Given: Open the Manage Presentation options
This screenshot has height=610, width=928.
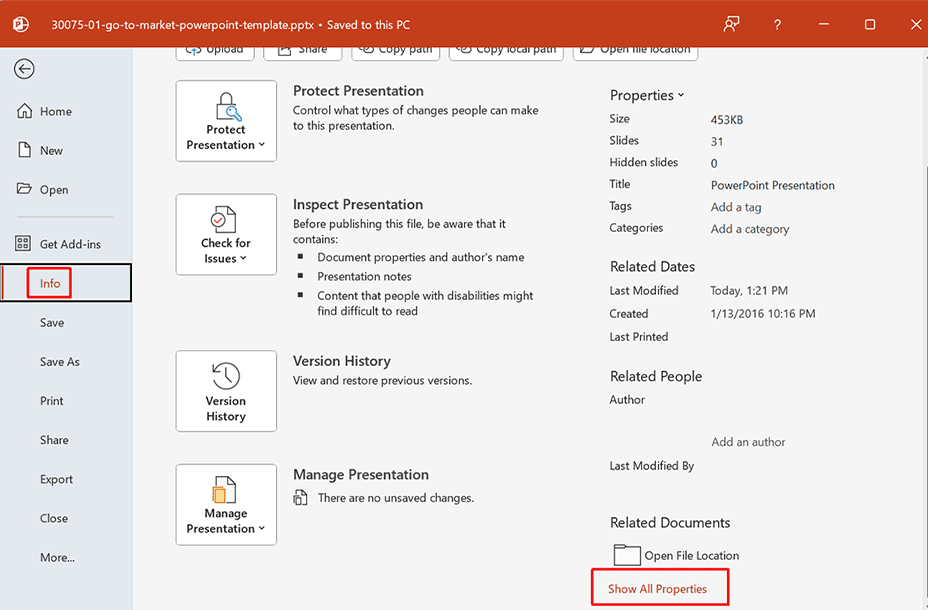Looking at the screenshot, I should tap(226, 505).
